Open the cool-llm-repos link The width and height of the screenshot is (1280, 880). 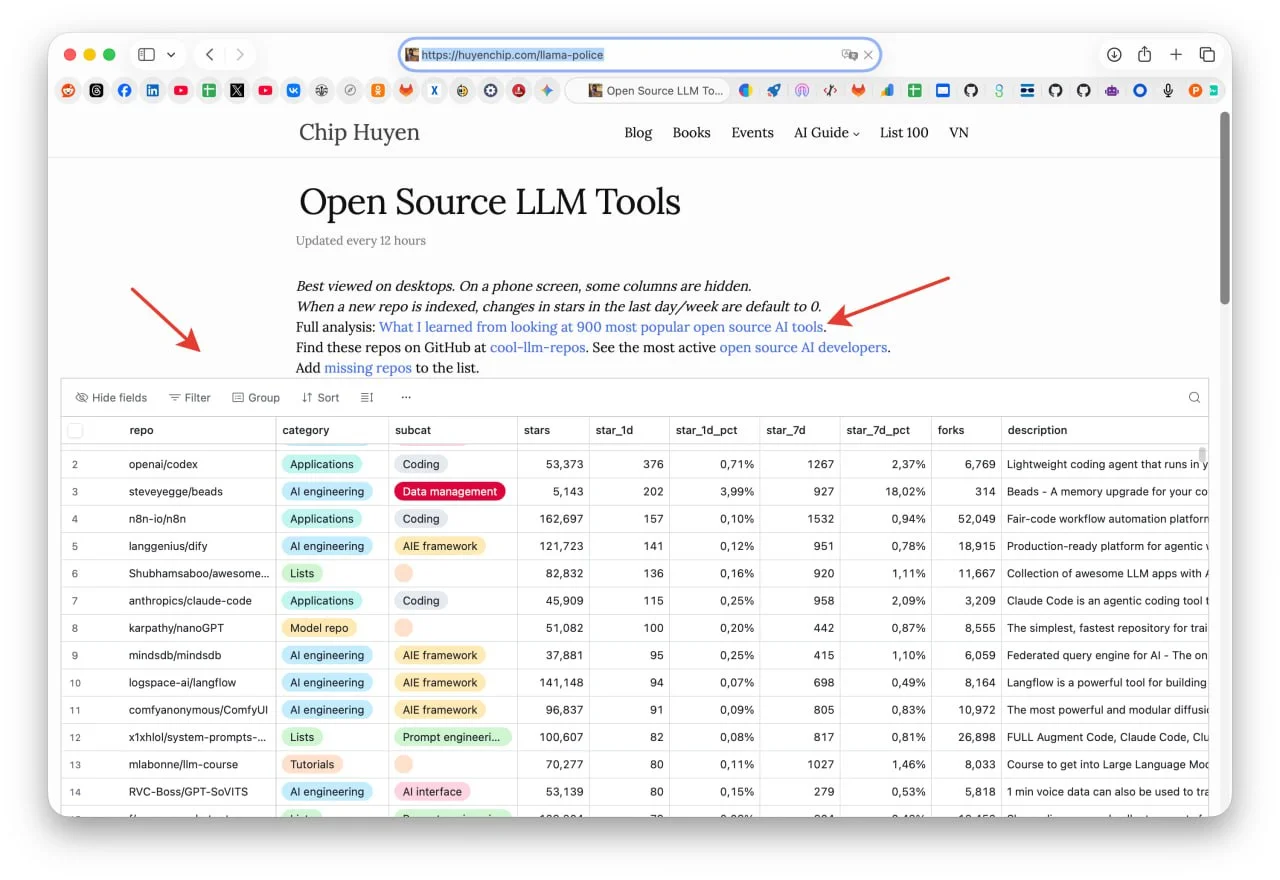pyautogui.click(x=537, y=348)
